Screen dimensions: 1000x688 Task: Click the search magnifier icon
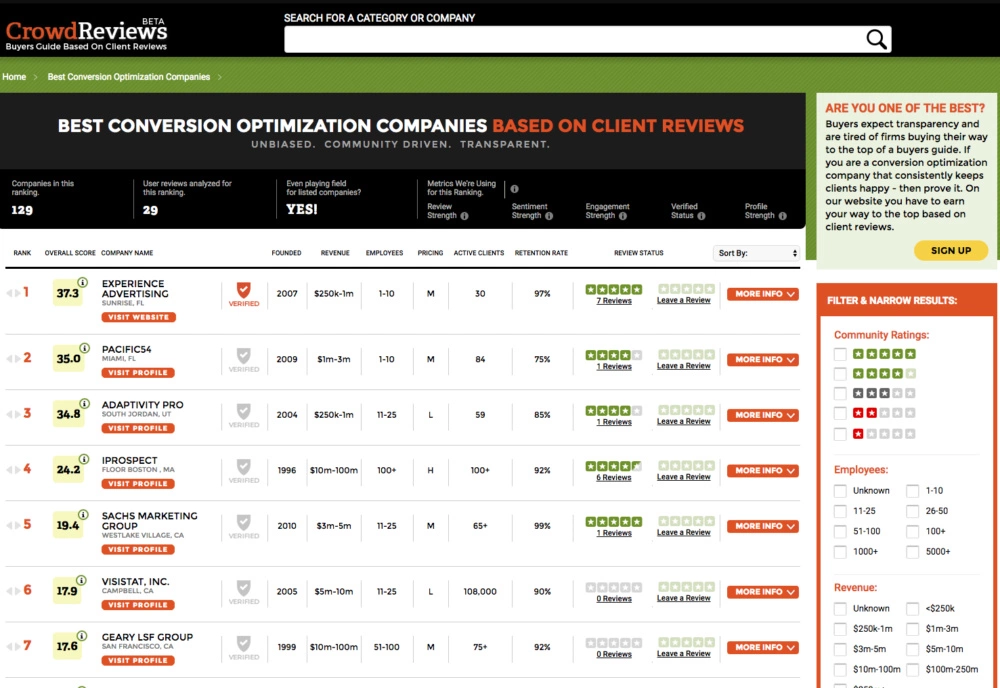coord(876,40)
